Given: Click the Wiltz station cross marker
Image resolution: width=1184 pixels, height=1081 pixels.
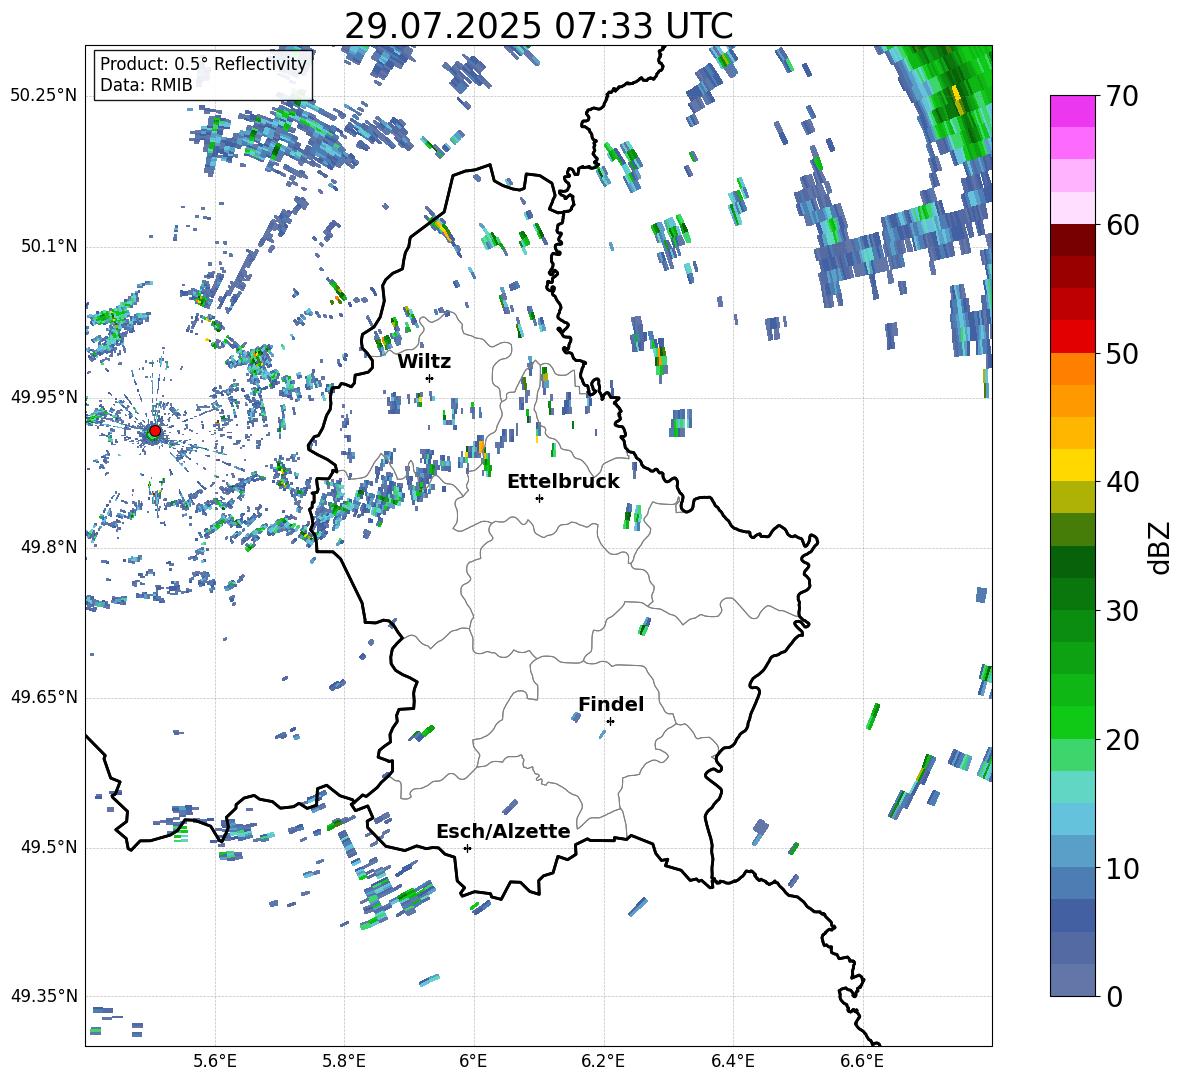Looking at the screenshot, I should click(430, 378).
